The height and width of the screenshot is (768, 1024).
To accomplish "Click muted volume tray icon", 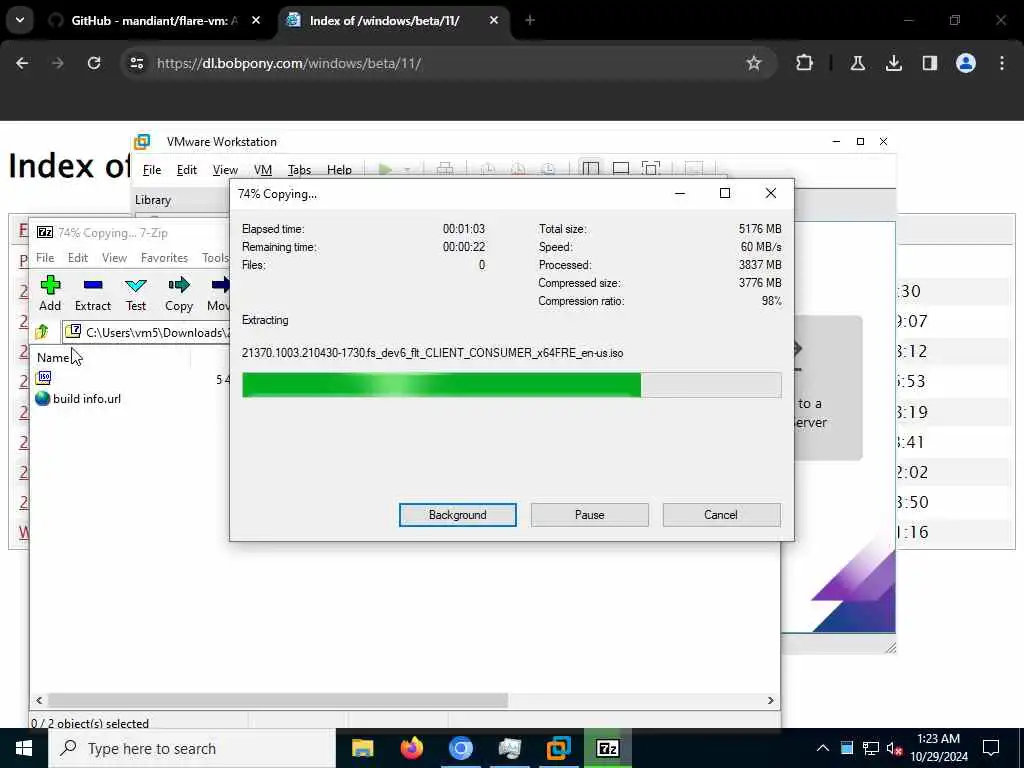I will [895, 748].
